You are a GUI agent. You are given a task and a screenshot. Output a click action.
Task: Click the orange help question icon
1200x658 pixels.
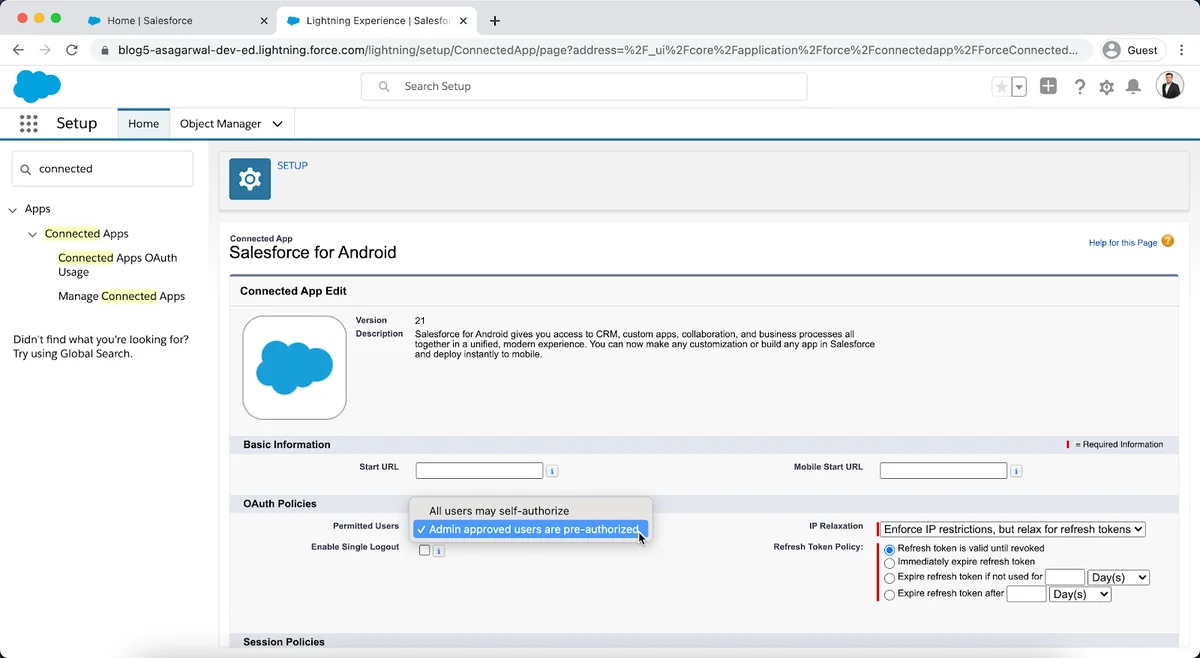(x=1168, y=241)
